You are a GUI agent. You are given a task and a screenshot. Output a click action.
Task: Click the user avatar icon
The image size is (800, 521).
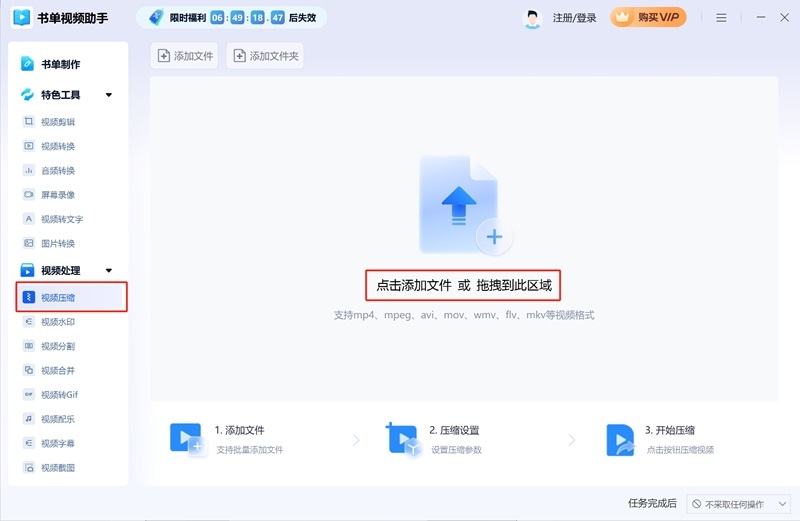532,18
